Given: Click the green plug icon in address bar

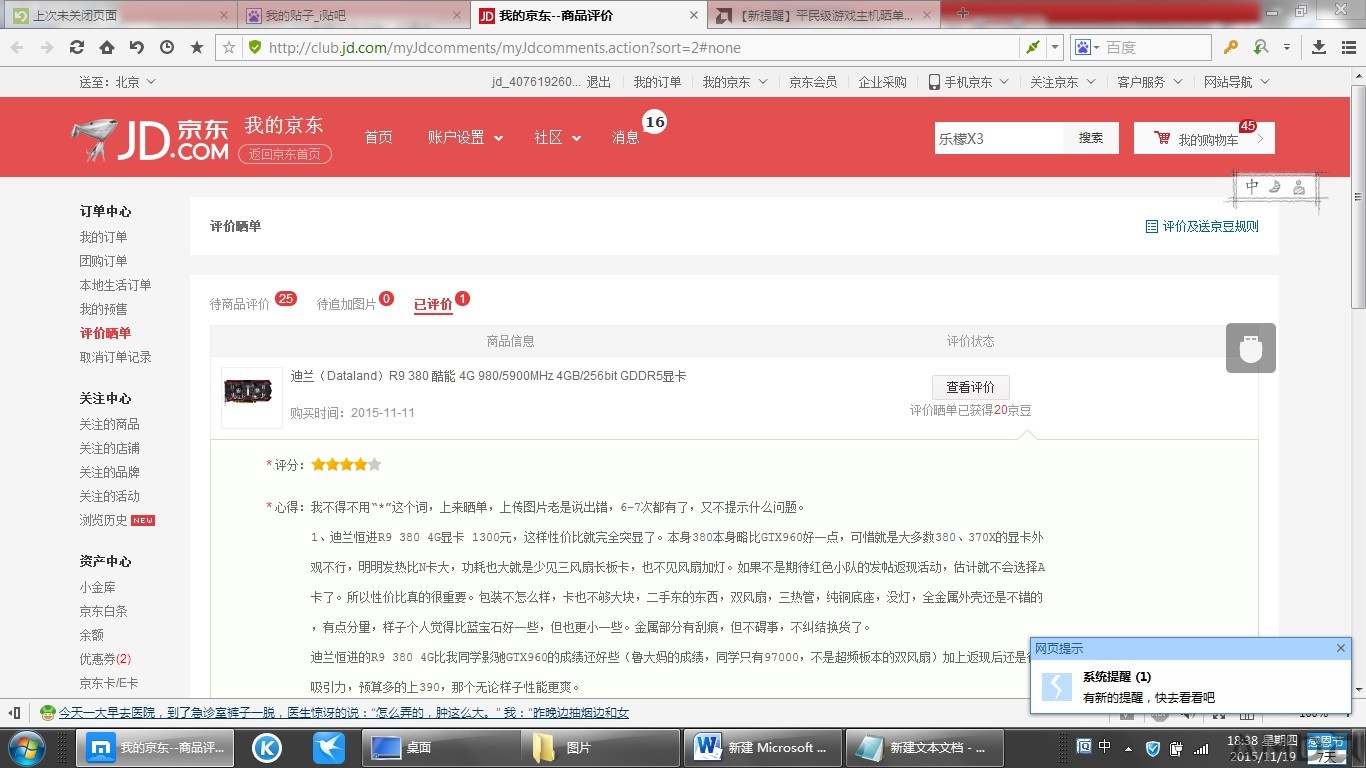Looking at the screenshot, I should point(1032,47).
